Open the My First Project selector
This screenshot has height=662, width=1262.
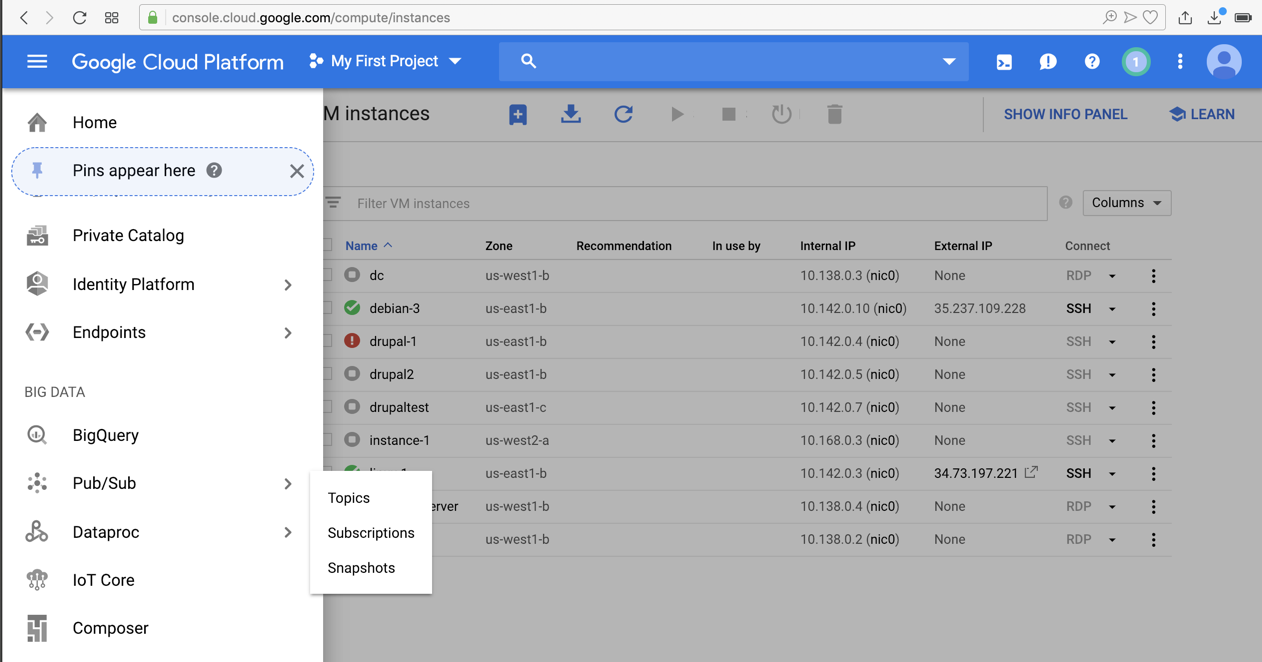[x=386, y=62]
